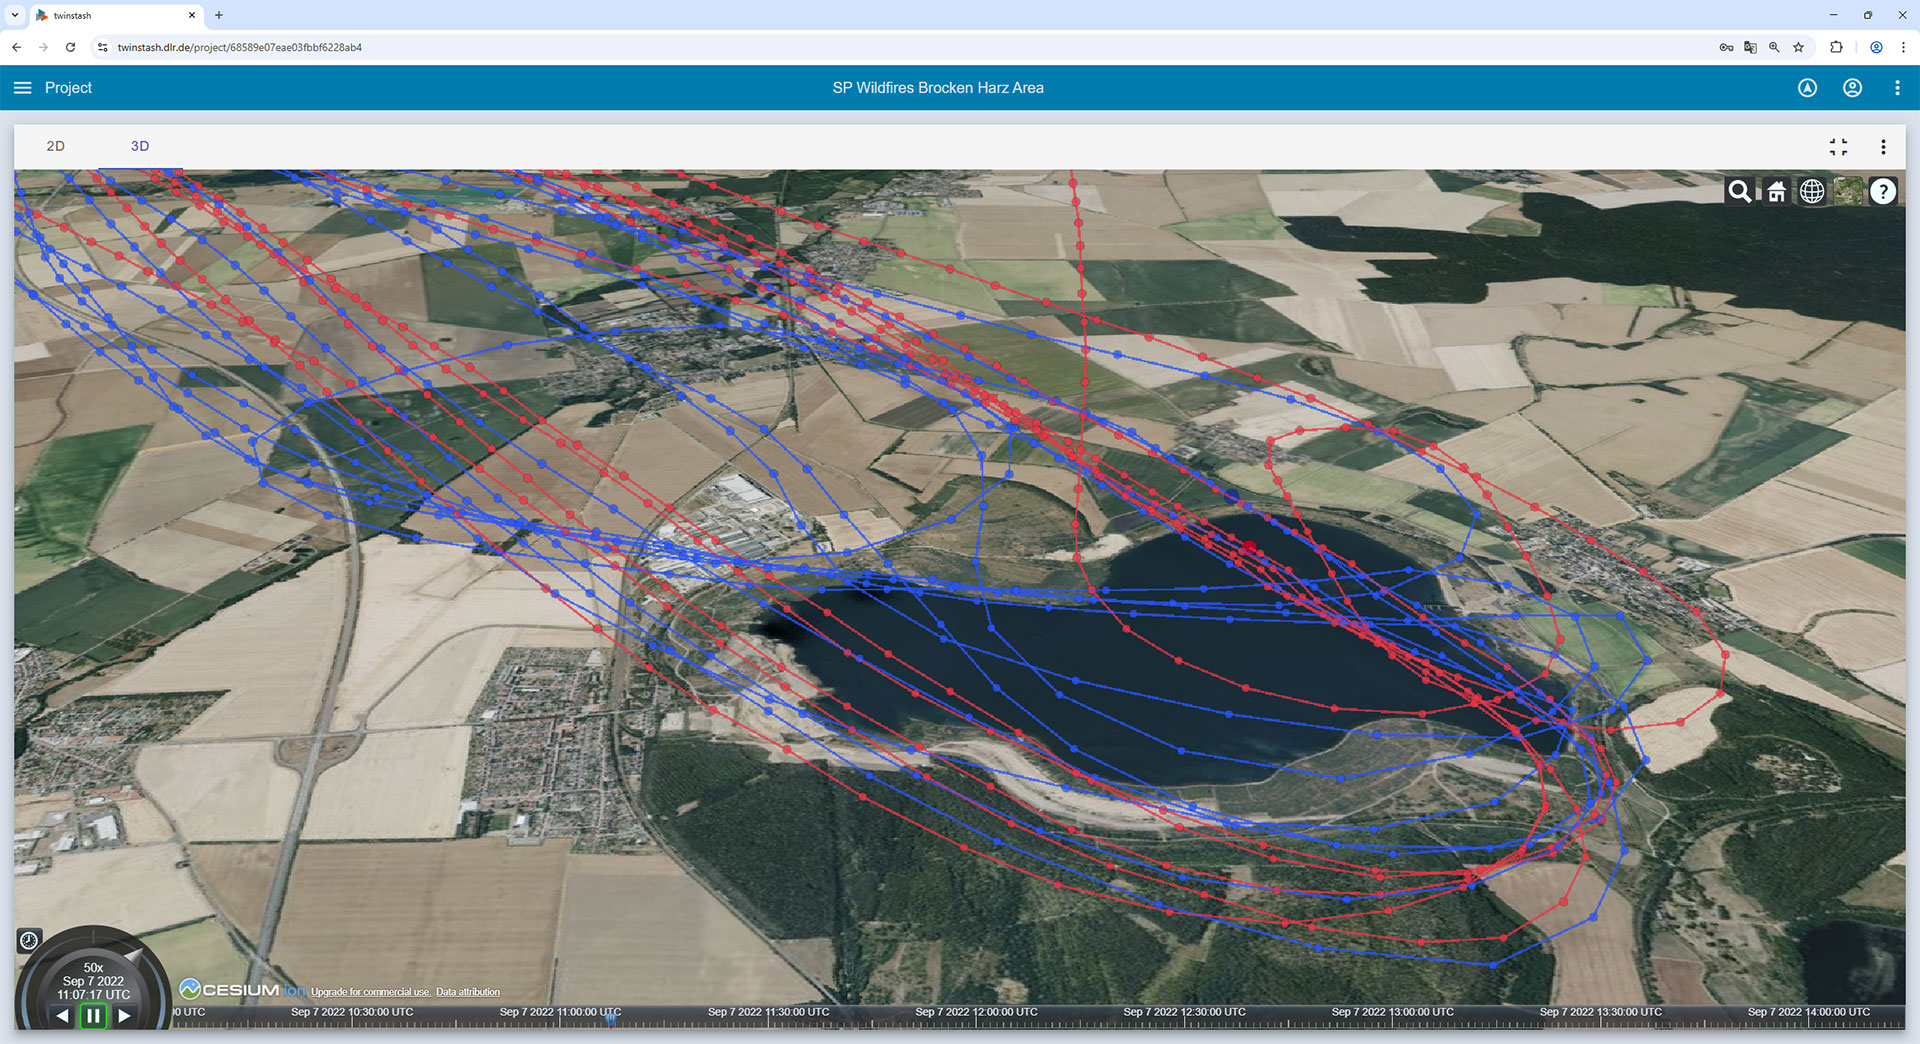Screen dimensions: 1920x1044
Task: Close the twinstash browser tab
Action: (x=192, y=15)
